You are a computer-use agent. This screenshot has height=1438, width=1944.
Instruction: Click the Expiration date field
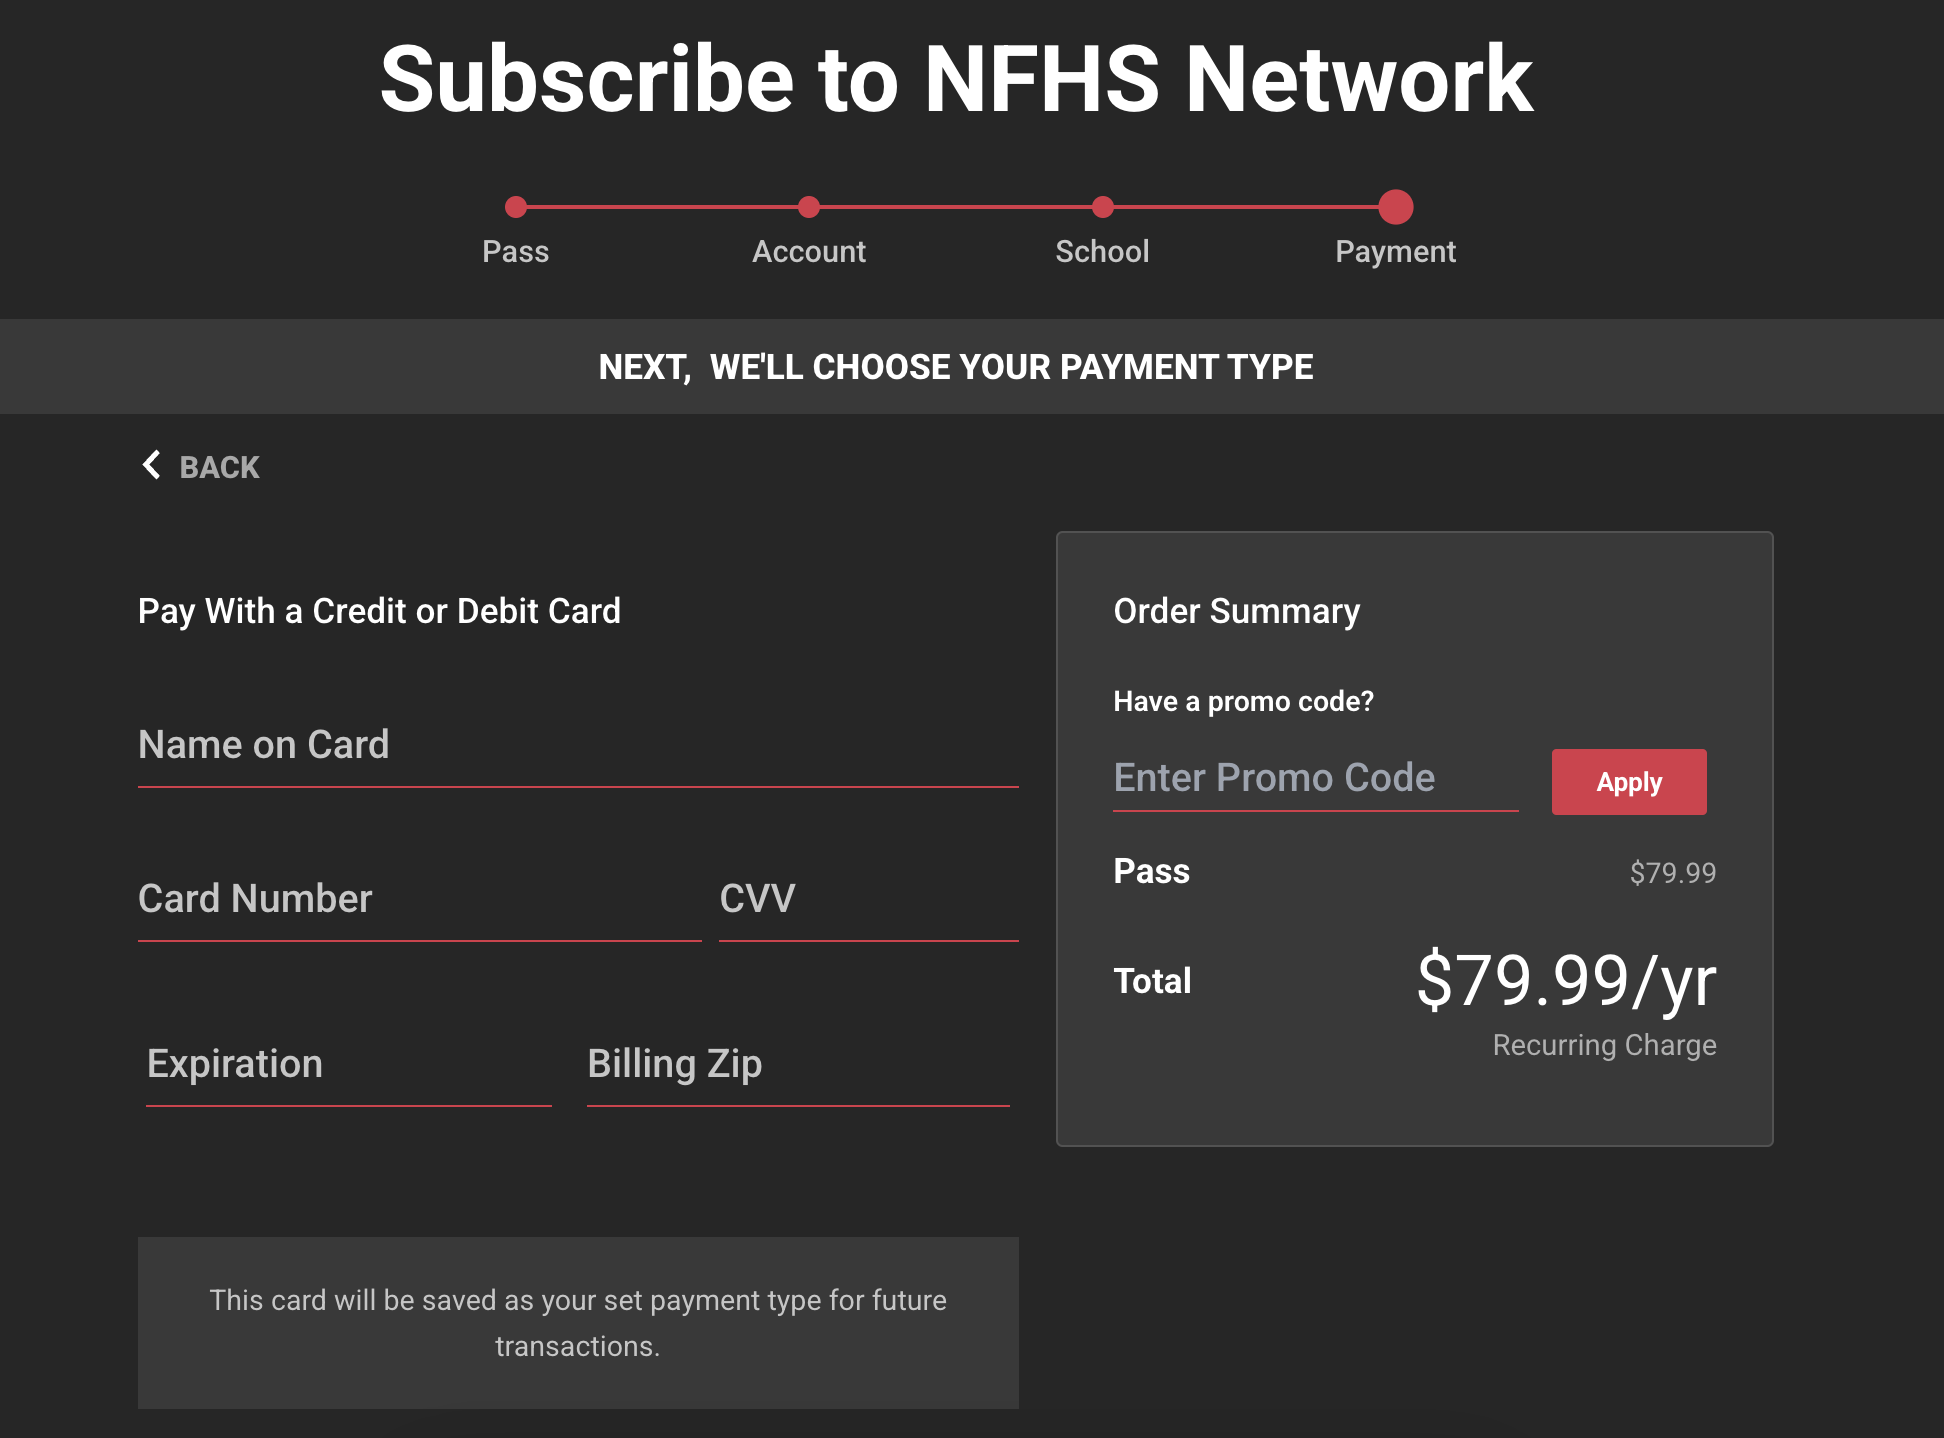point(348,1065)
